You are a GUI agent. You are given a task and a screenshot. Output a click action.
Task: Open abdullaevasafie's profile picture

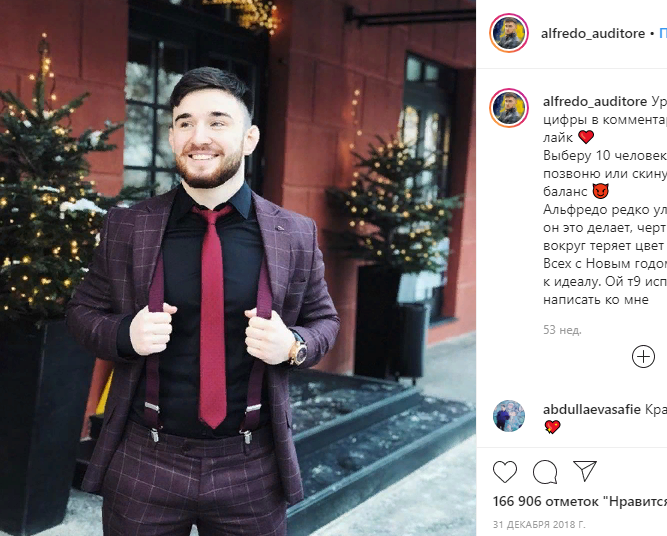click(509, 416)
